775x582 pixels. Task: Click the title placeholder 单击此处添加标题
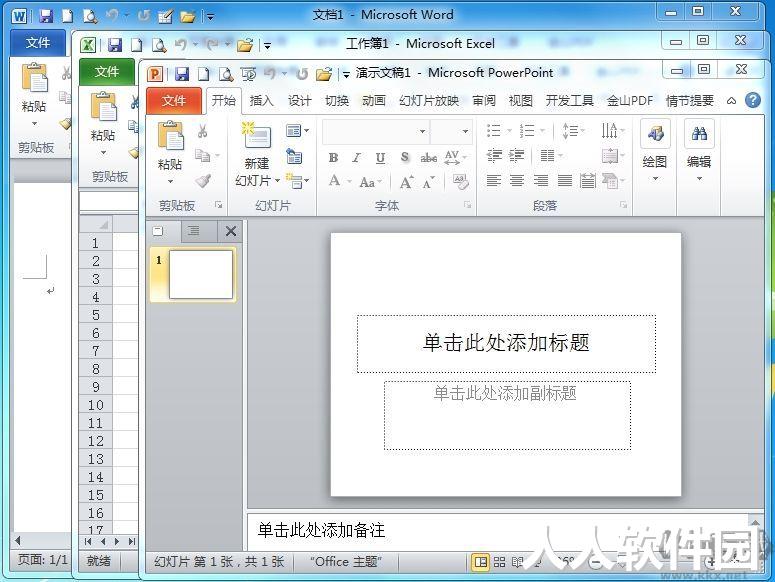point(506,343)
